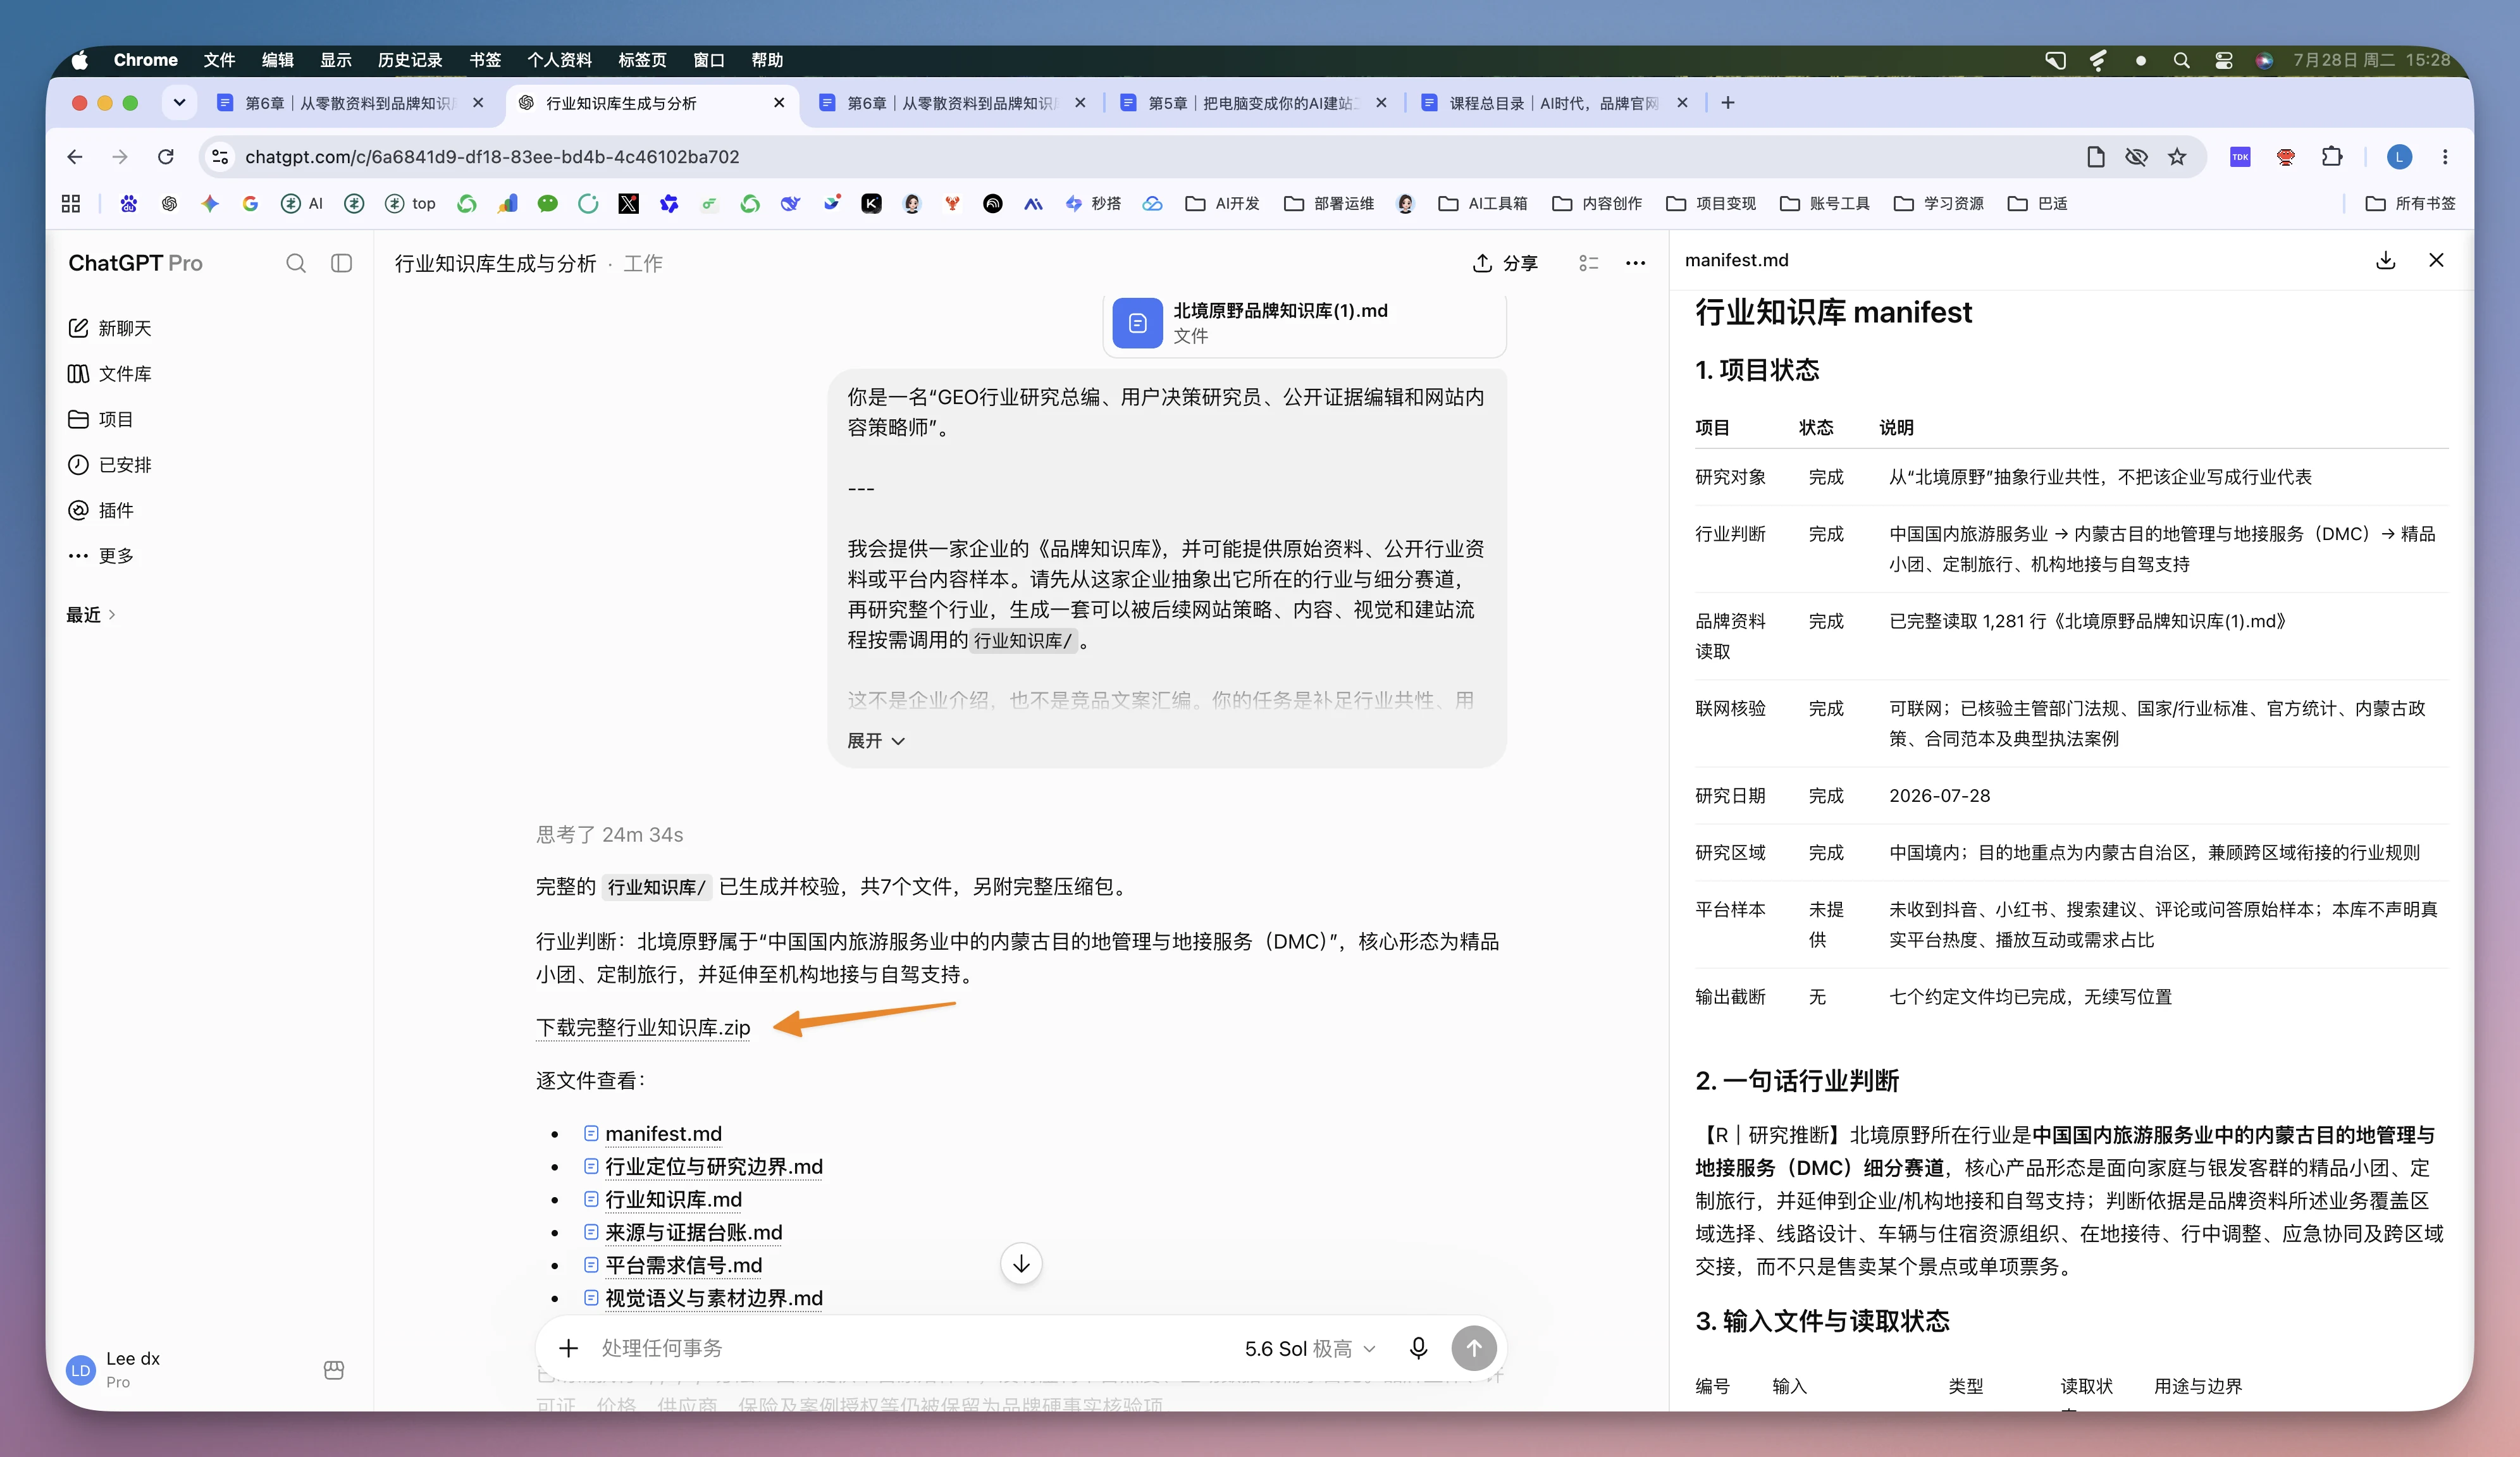Close the 行业知识库生成与分析 browser tab
Image resolution: width=2520 pixels, height=1457 pixels.
click(x=779, y=103)
